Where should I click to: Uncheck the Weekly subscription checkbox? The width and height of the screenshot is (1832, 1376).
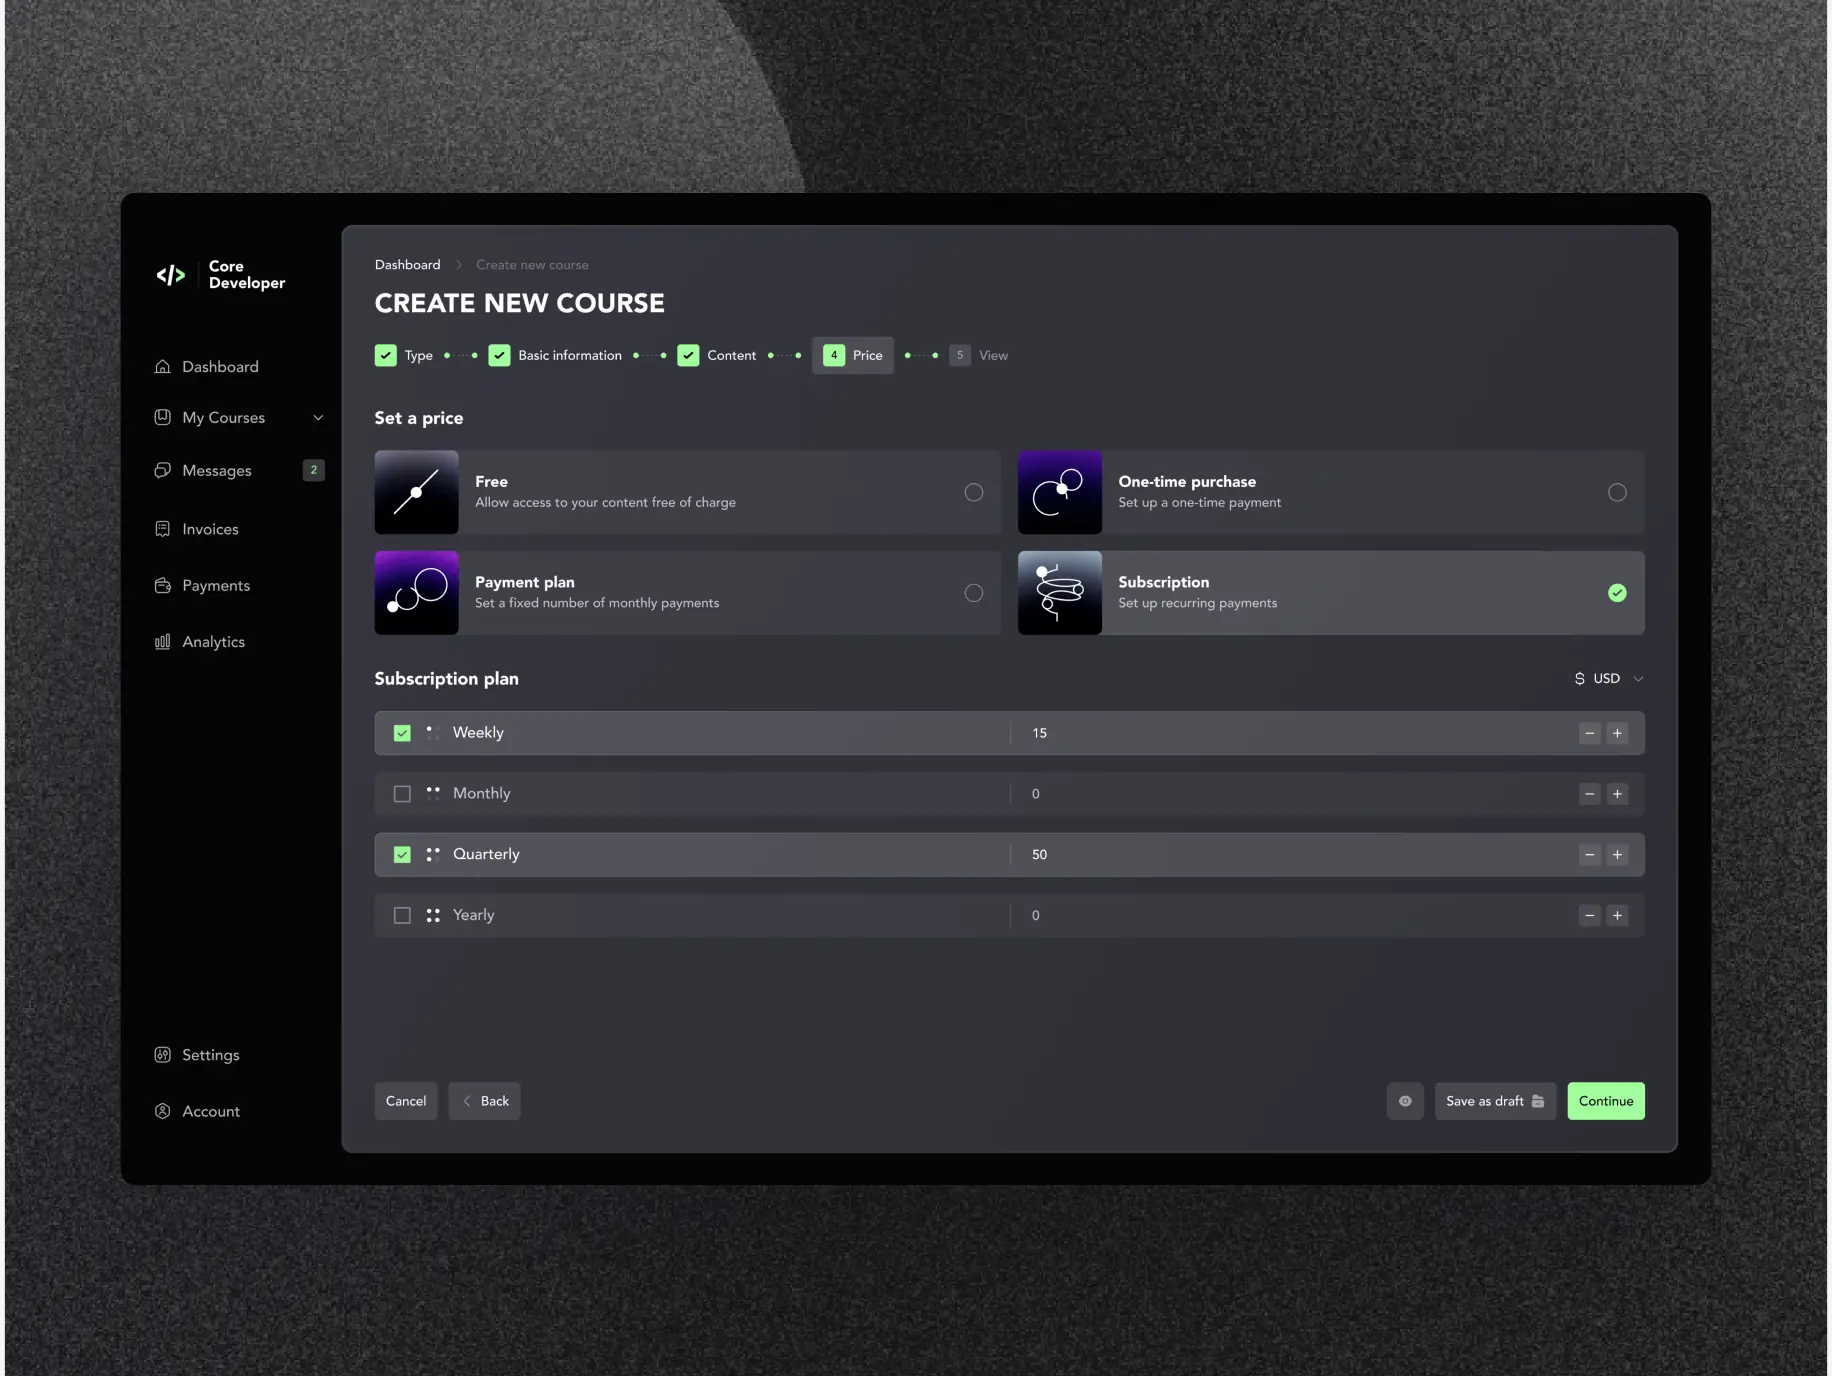click(x=402, y=733)
